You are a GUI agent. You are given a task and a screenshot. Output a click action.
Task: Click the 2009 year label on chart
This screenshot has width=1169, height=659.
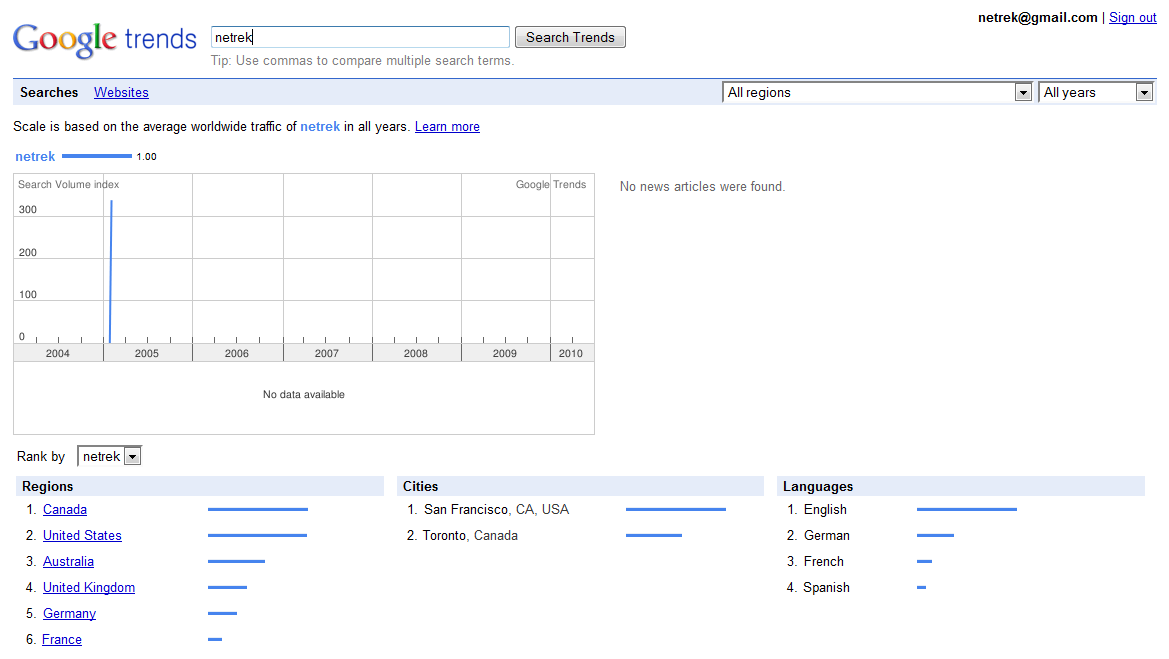point(505,353)
